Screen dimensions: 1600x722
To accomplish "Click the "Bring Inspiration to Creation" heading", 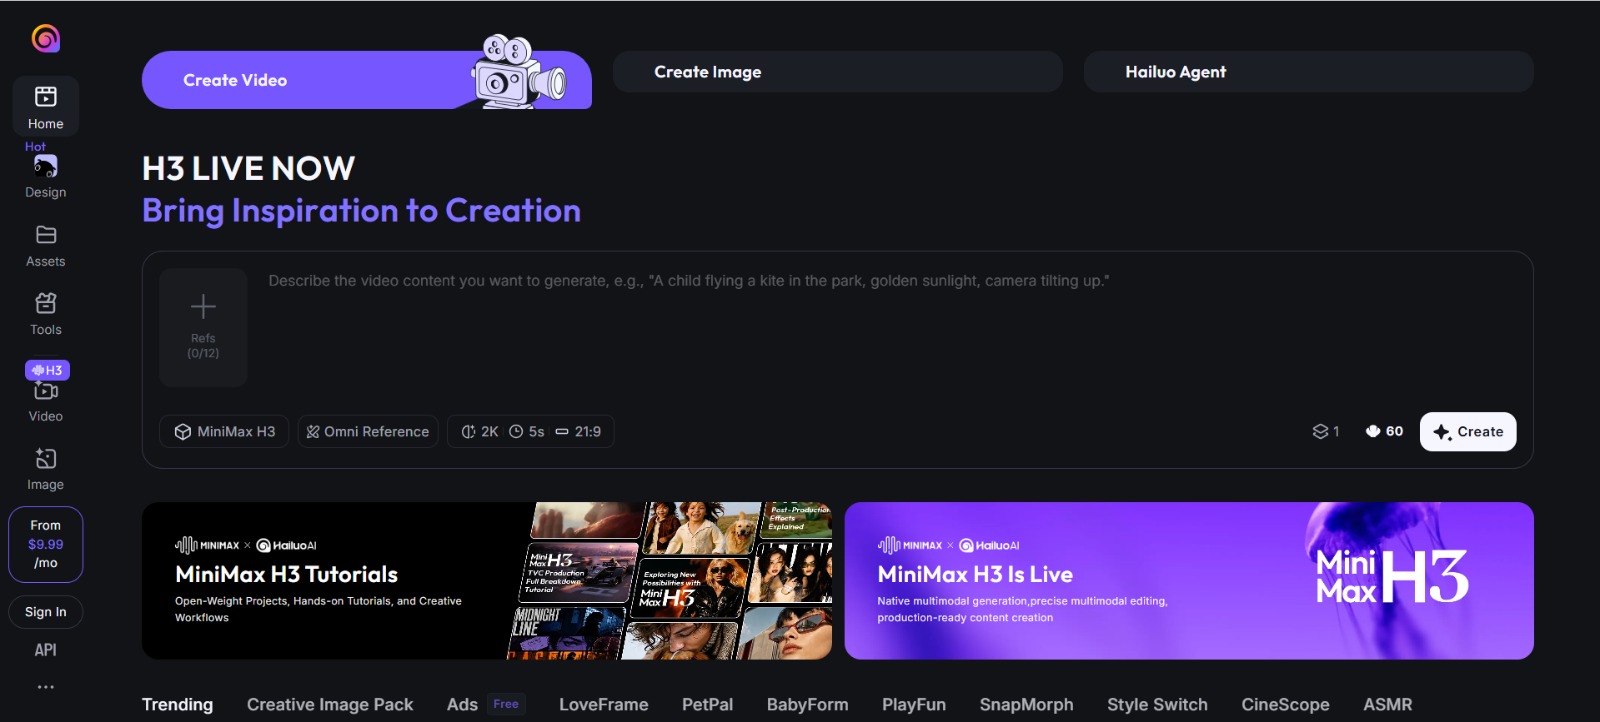I will coord(361,210).
